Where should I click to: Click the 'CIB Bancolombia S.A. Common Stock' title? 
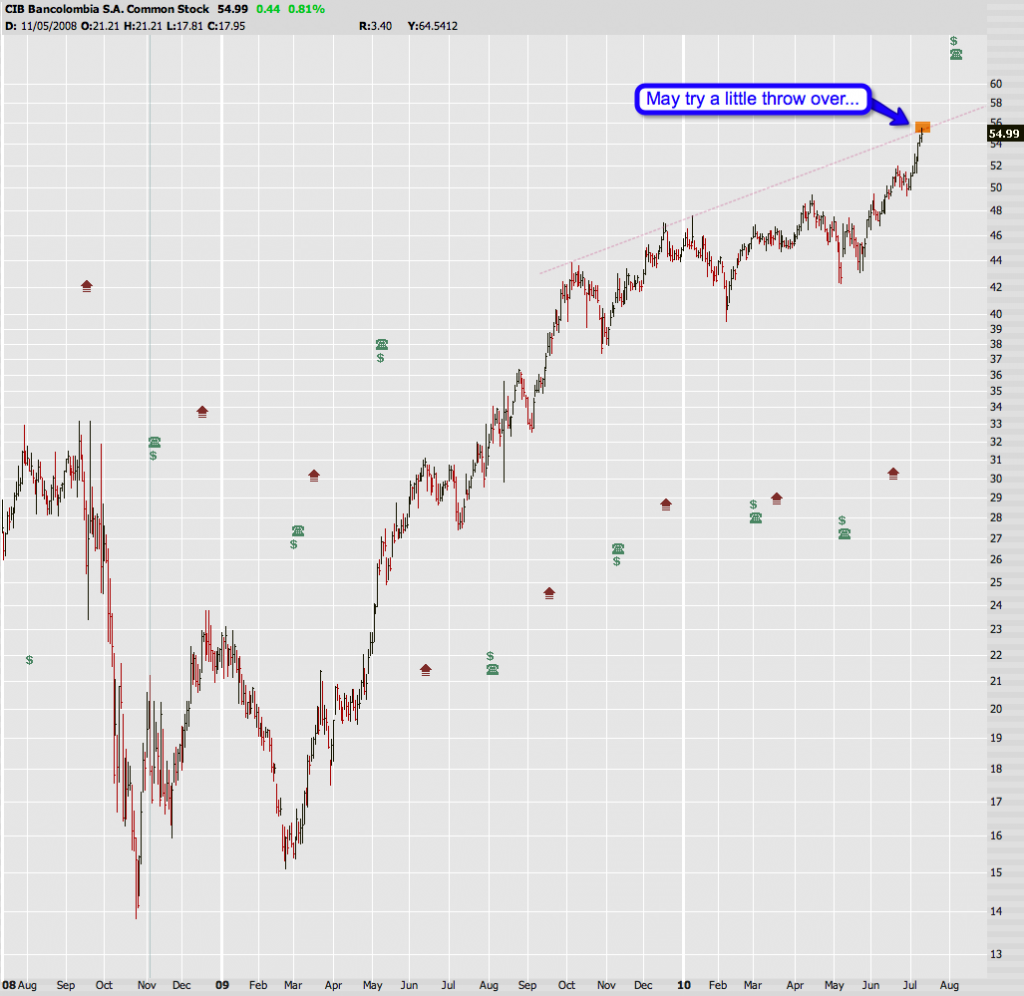pyautogui.click(x=107, y=9)
